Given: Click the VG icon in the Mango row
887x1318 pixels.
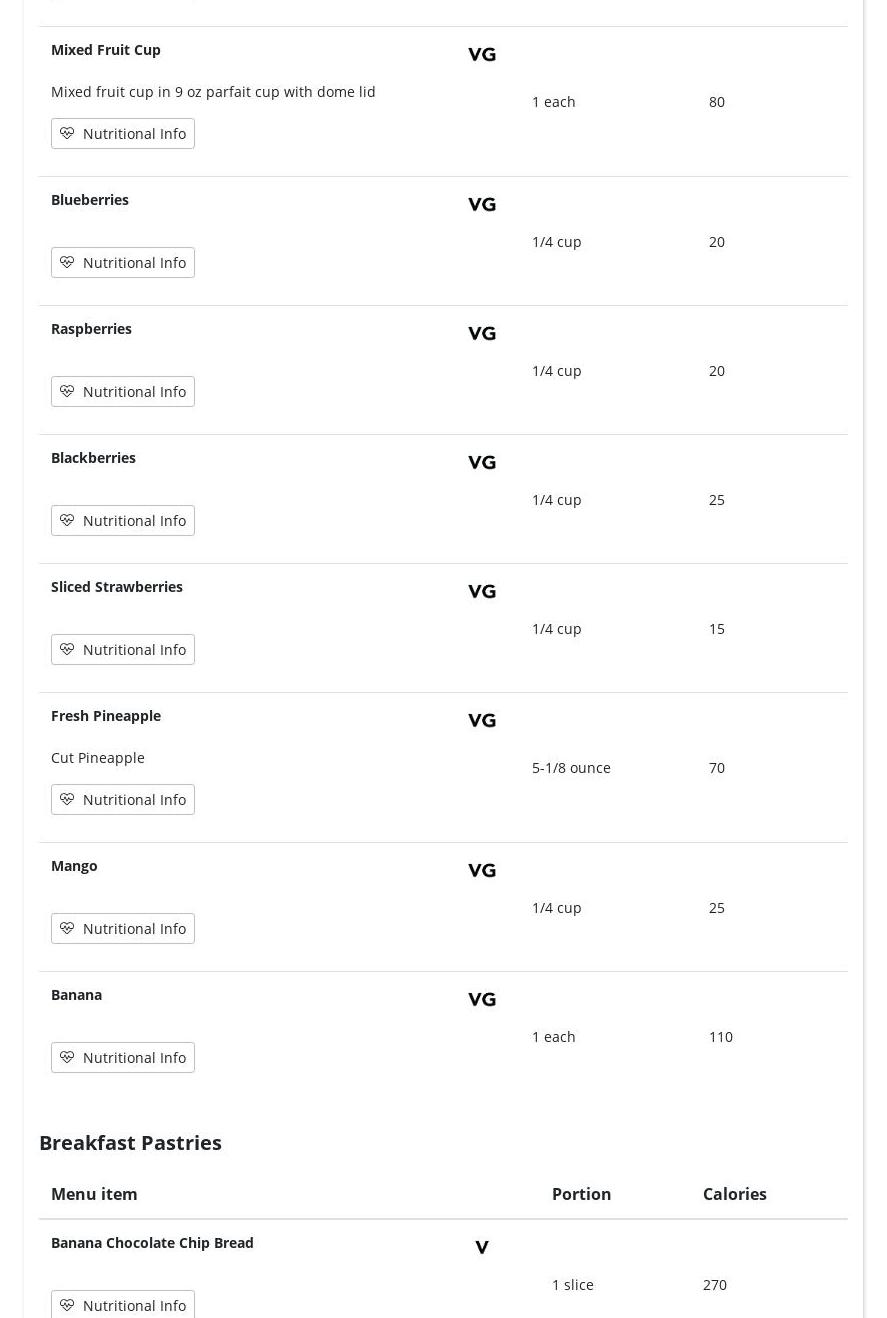Looking at the screenshot, I should (482, 871).
